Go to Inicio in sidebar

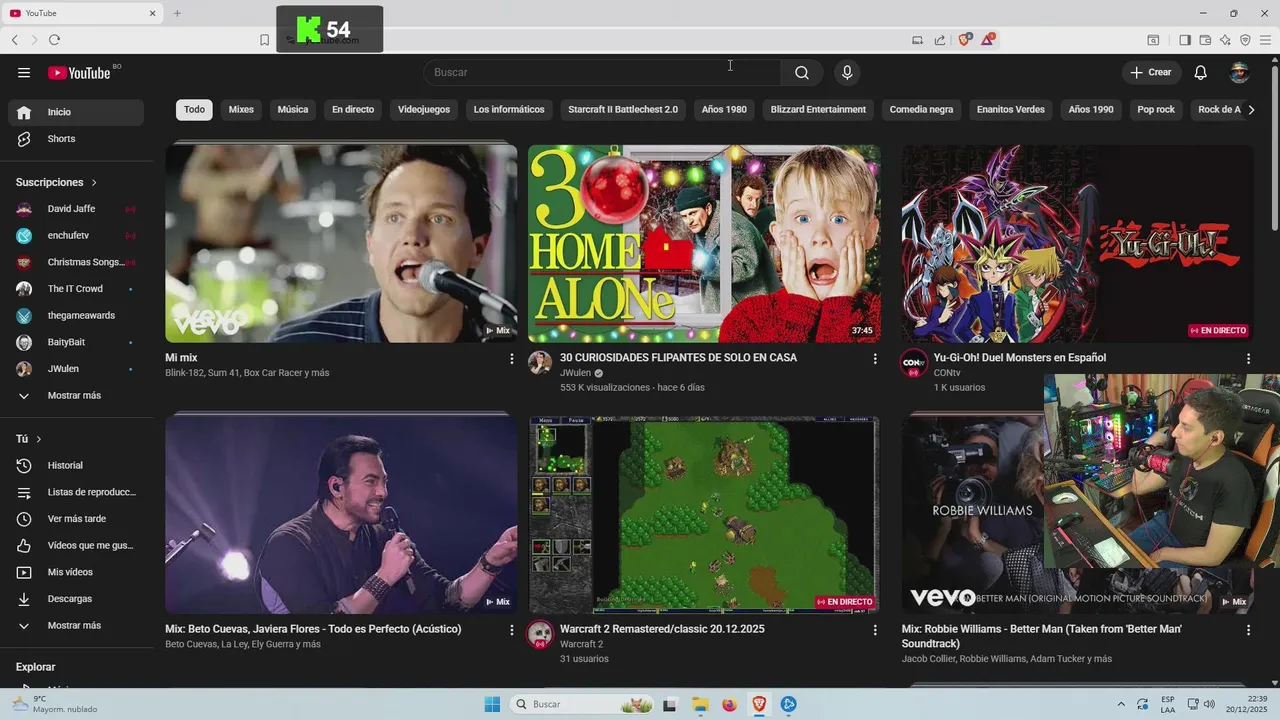click(x=77, y=112)
